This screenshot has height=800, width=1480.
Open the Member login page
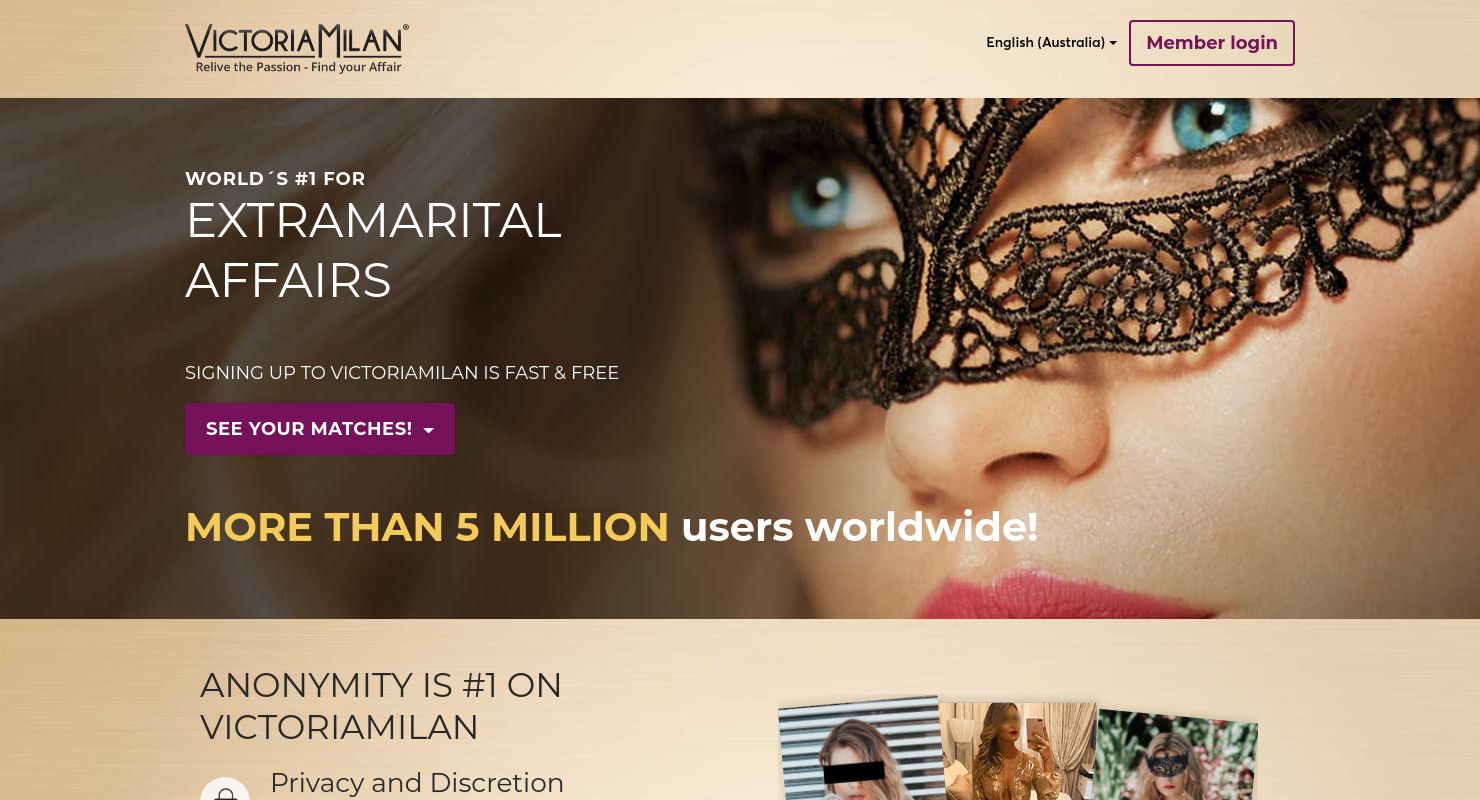coord(1212,43)
